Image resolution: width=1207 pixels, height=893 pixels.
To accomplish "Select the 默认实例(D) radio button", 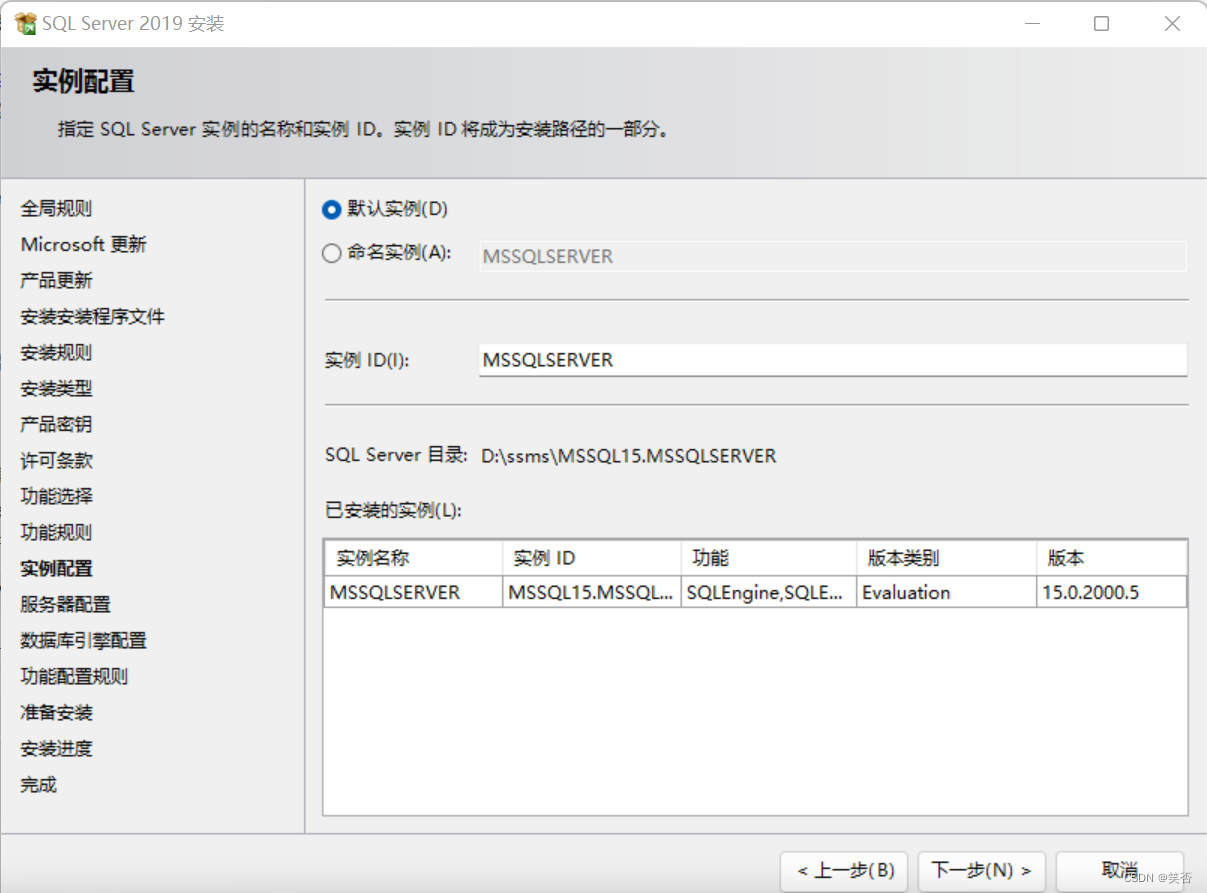I will coord(332,210).
